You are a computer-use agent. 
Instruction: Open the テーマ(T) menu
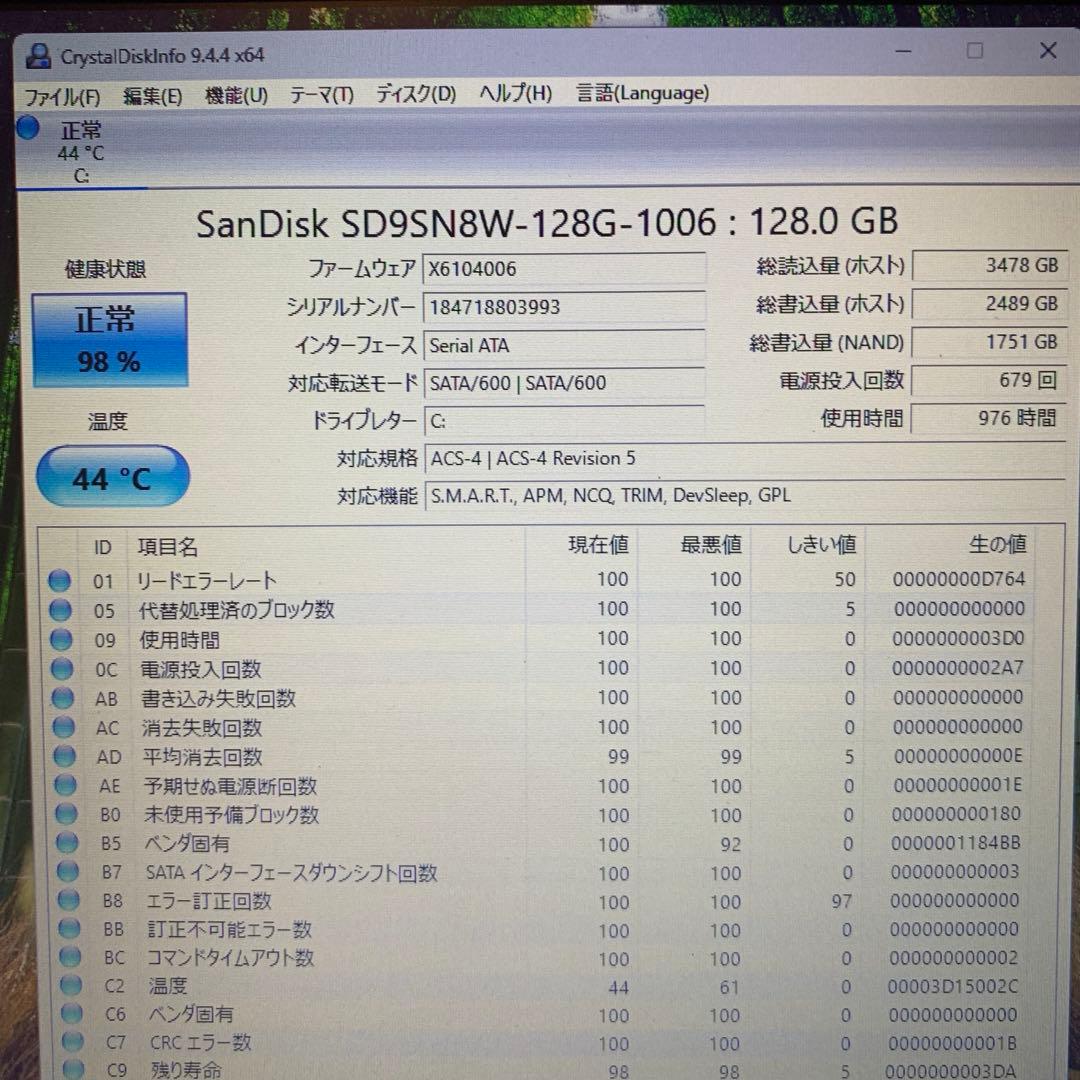coord(321,94)
